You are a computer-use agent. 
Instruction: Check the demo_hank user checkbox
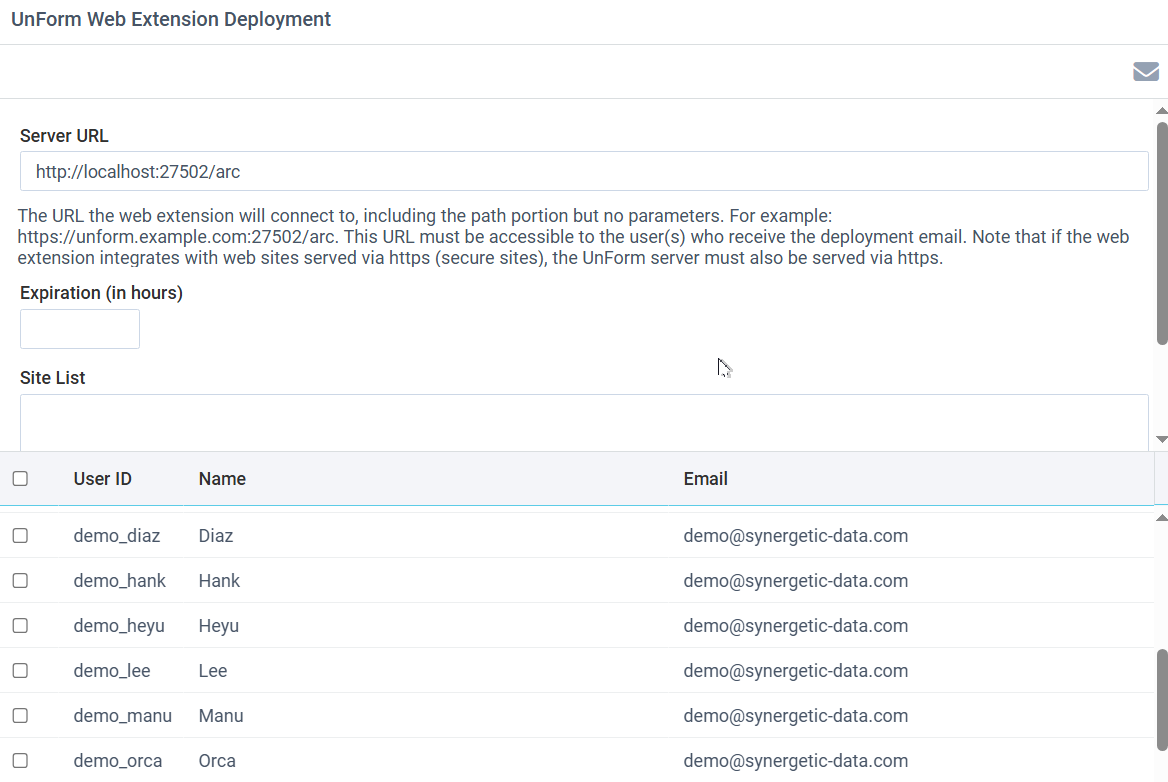20,580
